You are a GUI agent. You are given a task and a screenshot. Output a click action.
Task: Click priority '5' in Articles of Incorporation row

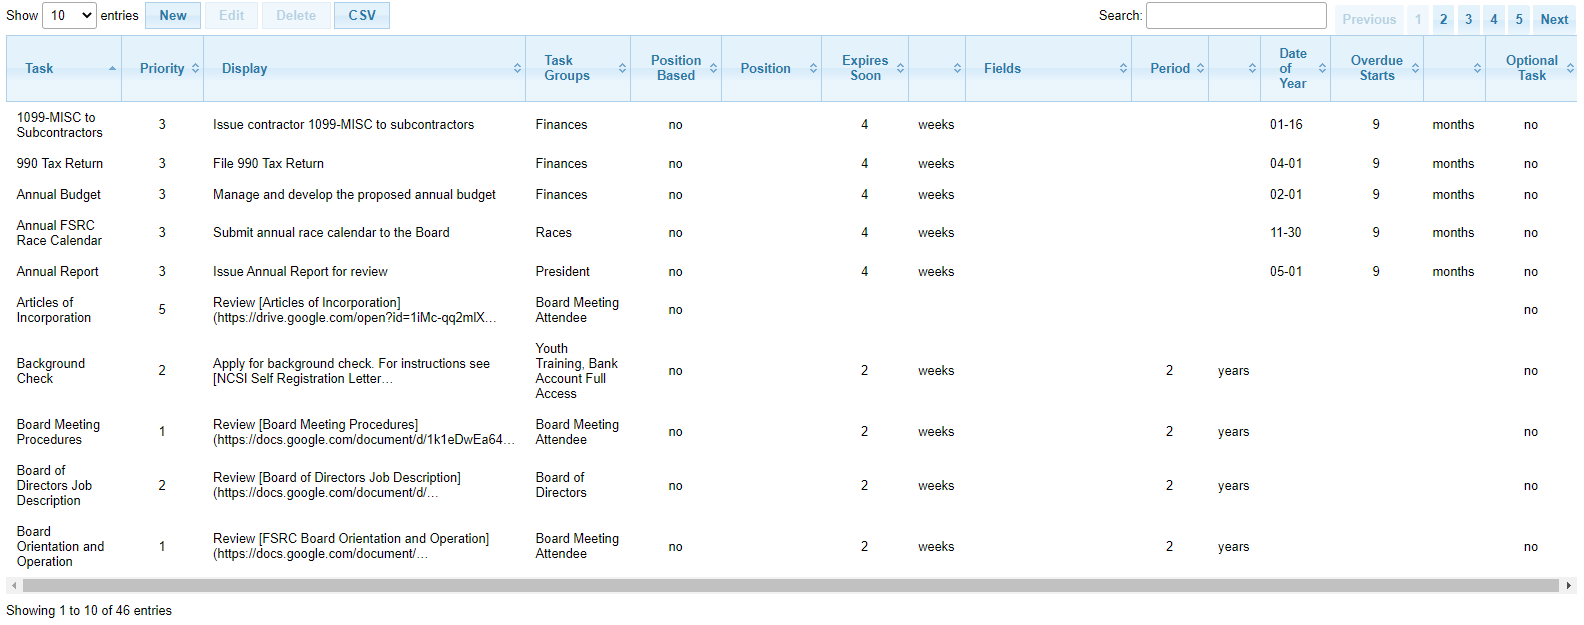click(x=162, y=310)
